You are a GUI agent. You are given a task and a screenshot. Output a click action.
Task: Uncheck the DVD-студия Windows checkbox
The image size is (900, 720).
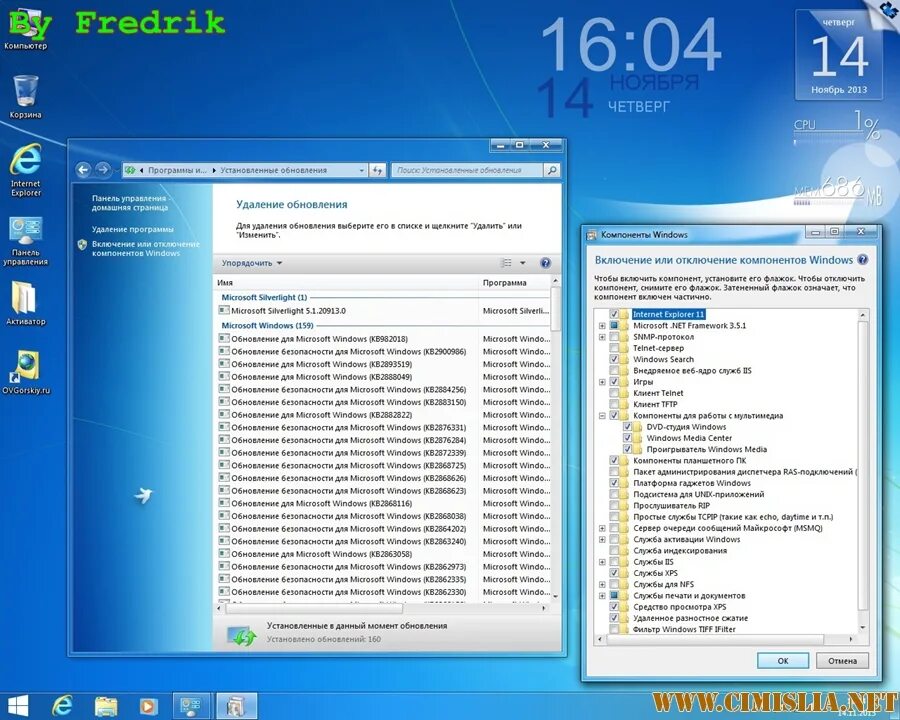point(627,427)
